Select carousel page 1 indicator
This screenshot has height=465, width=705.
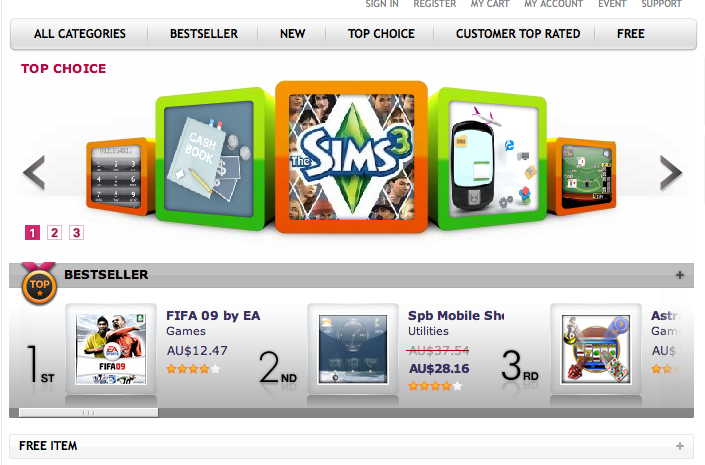tap(32, 232)
